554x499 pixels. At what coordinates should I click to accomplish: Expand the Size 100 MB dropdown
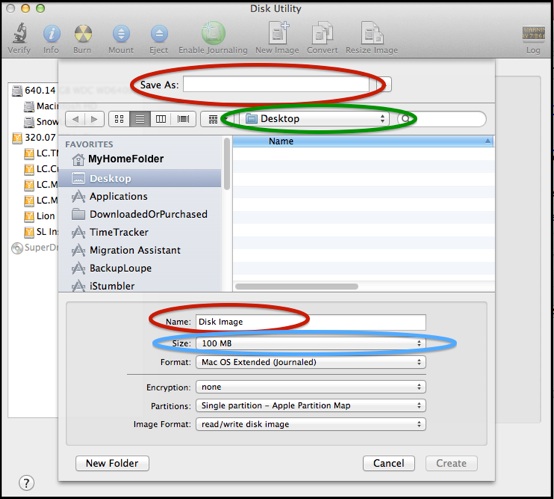(311, 343)
